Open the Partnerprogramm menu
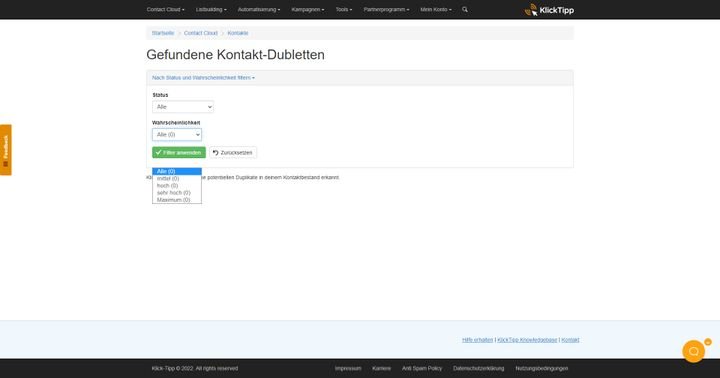 386,10
